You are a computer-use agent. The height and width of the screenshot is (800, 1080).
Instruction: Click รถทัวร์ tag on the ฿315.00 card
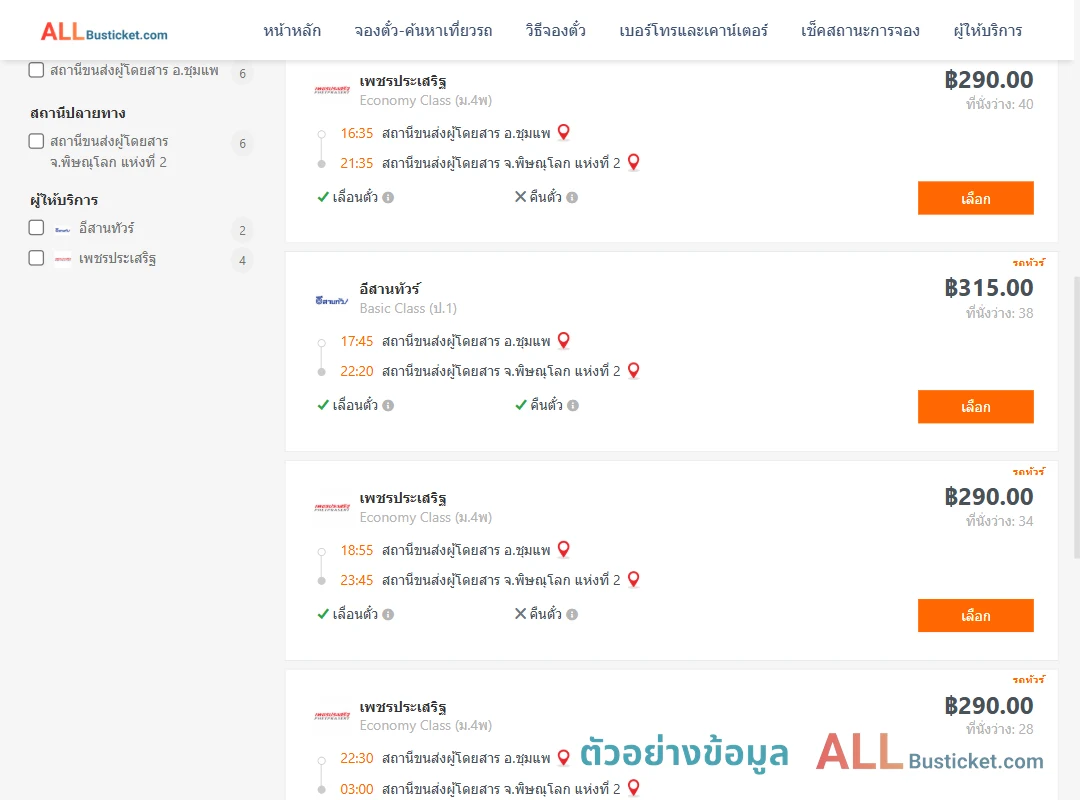pos(1028,263)
